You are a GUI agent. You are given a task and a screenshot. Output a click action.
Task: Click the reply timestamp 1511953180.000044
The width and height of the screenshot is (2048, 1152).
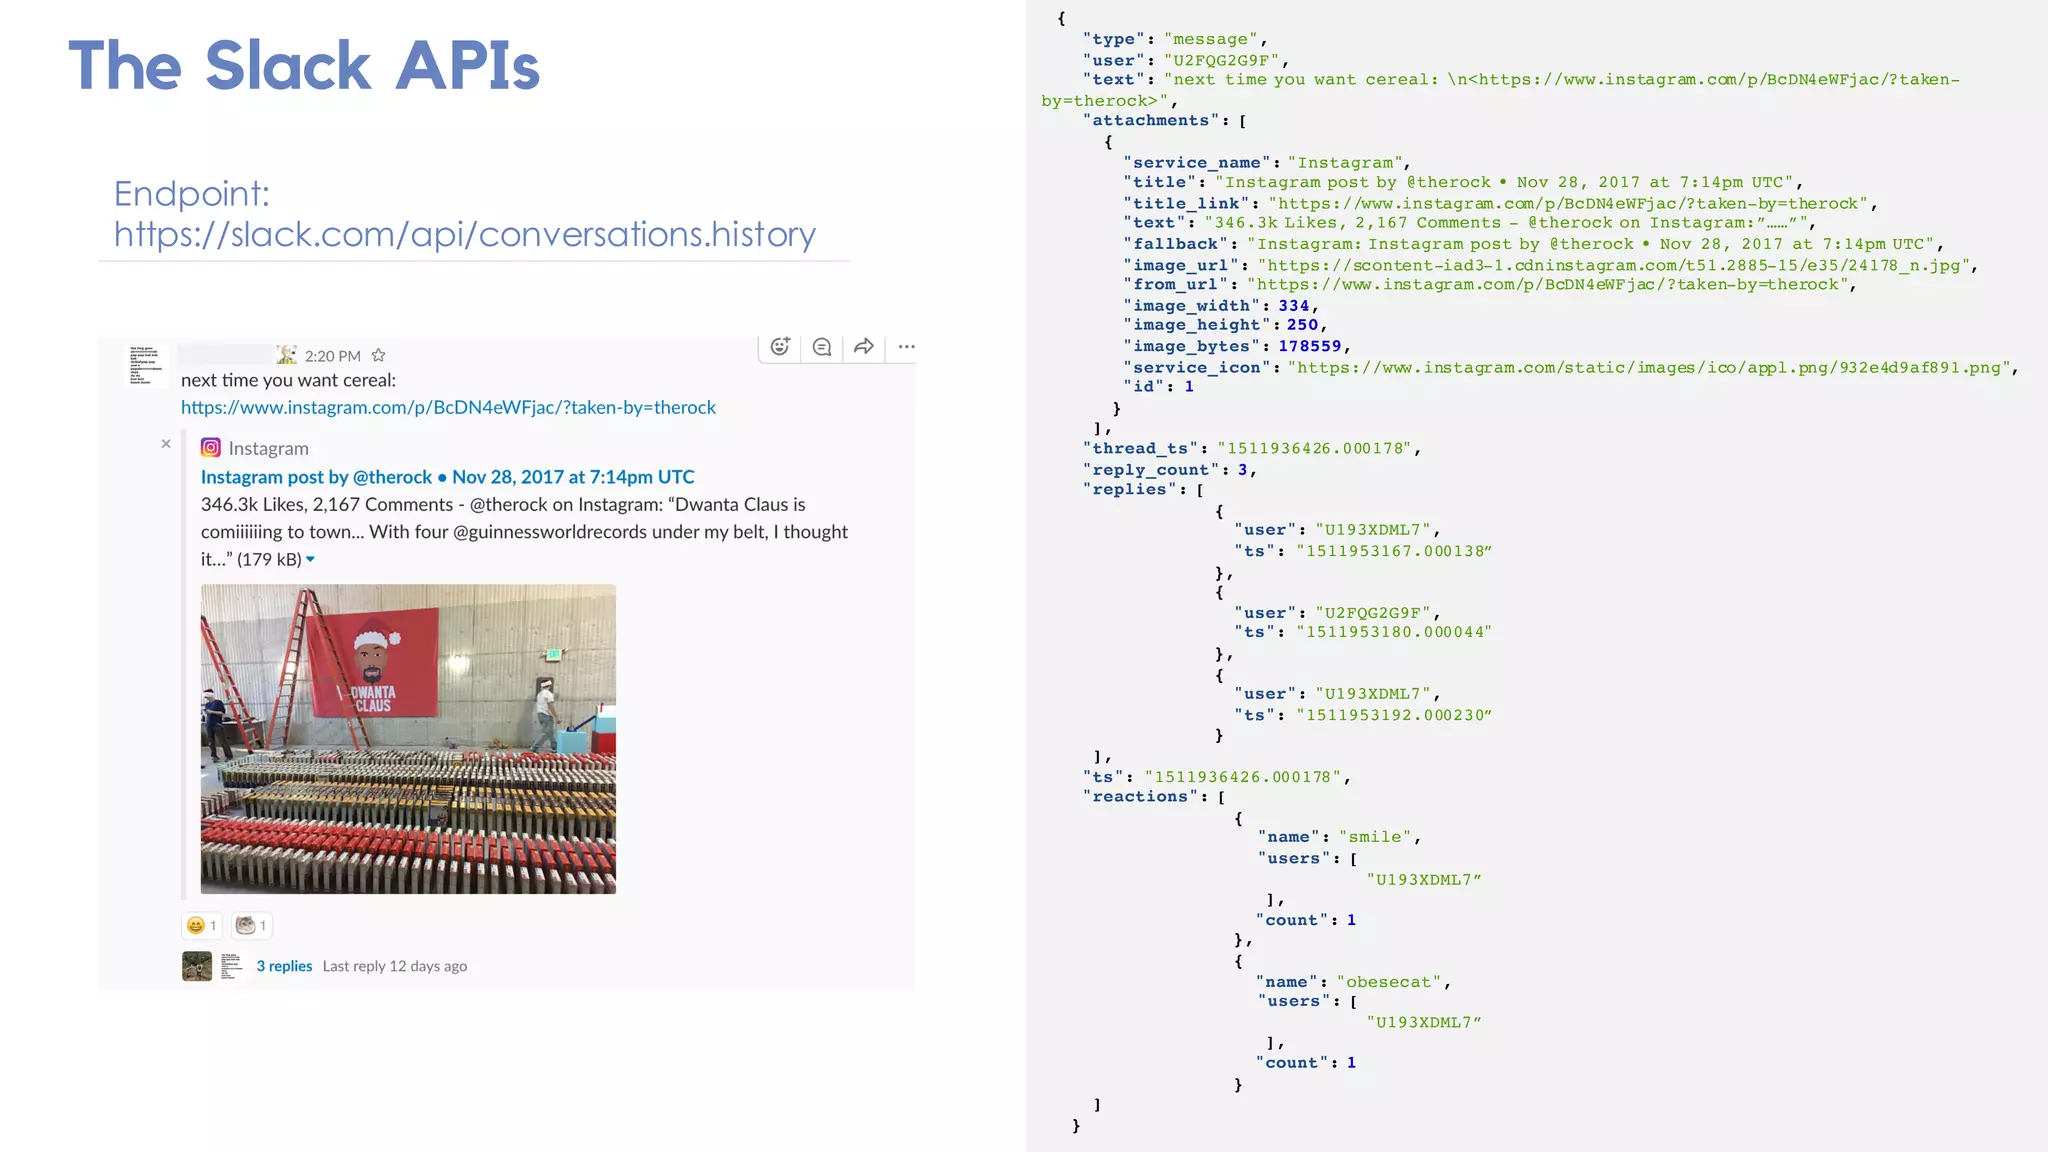(1394, 632)
